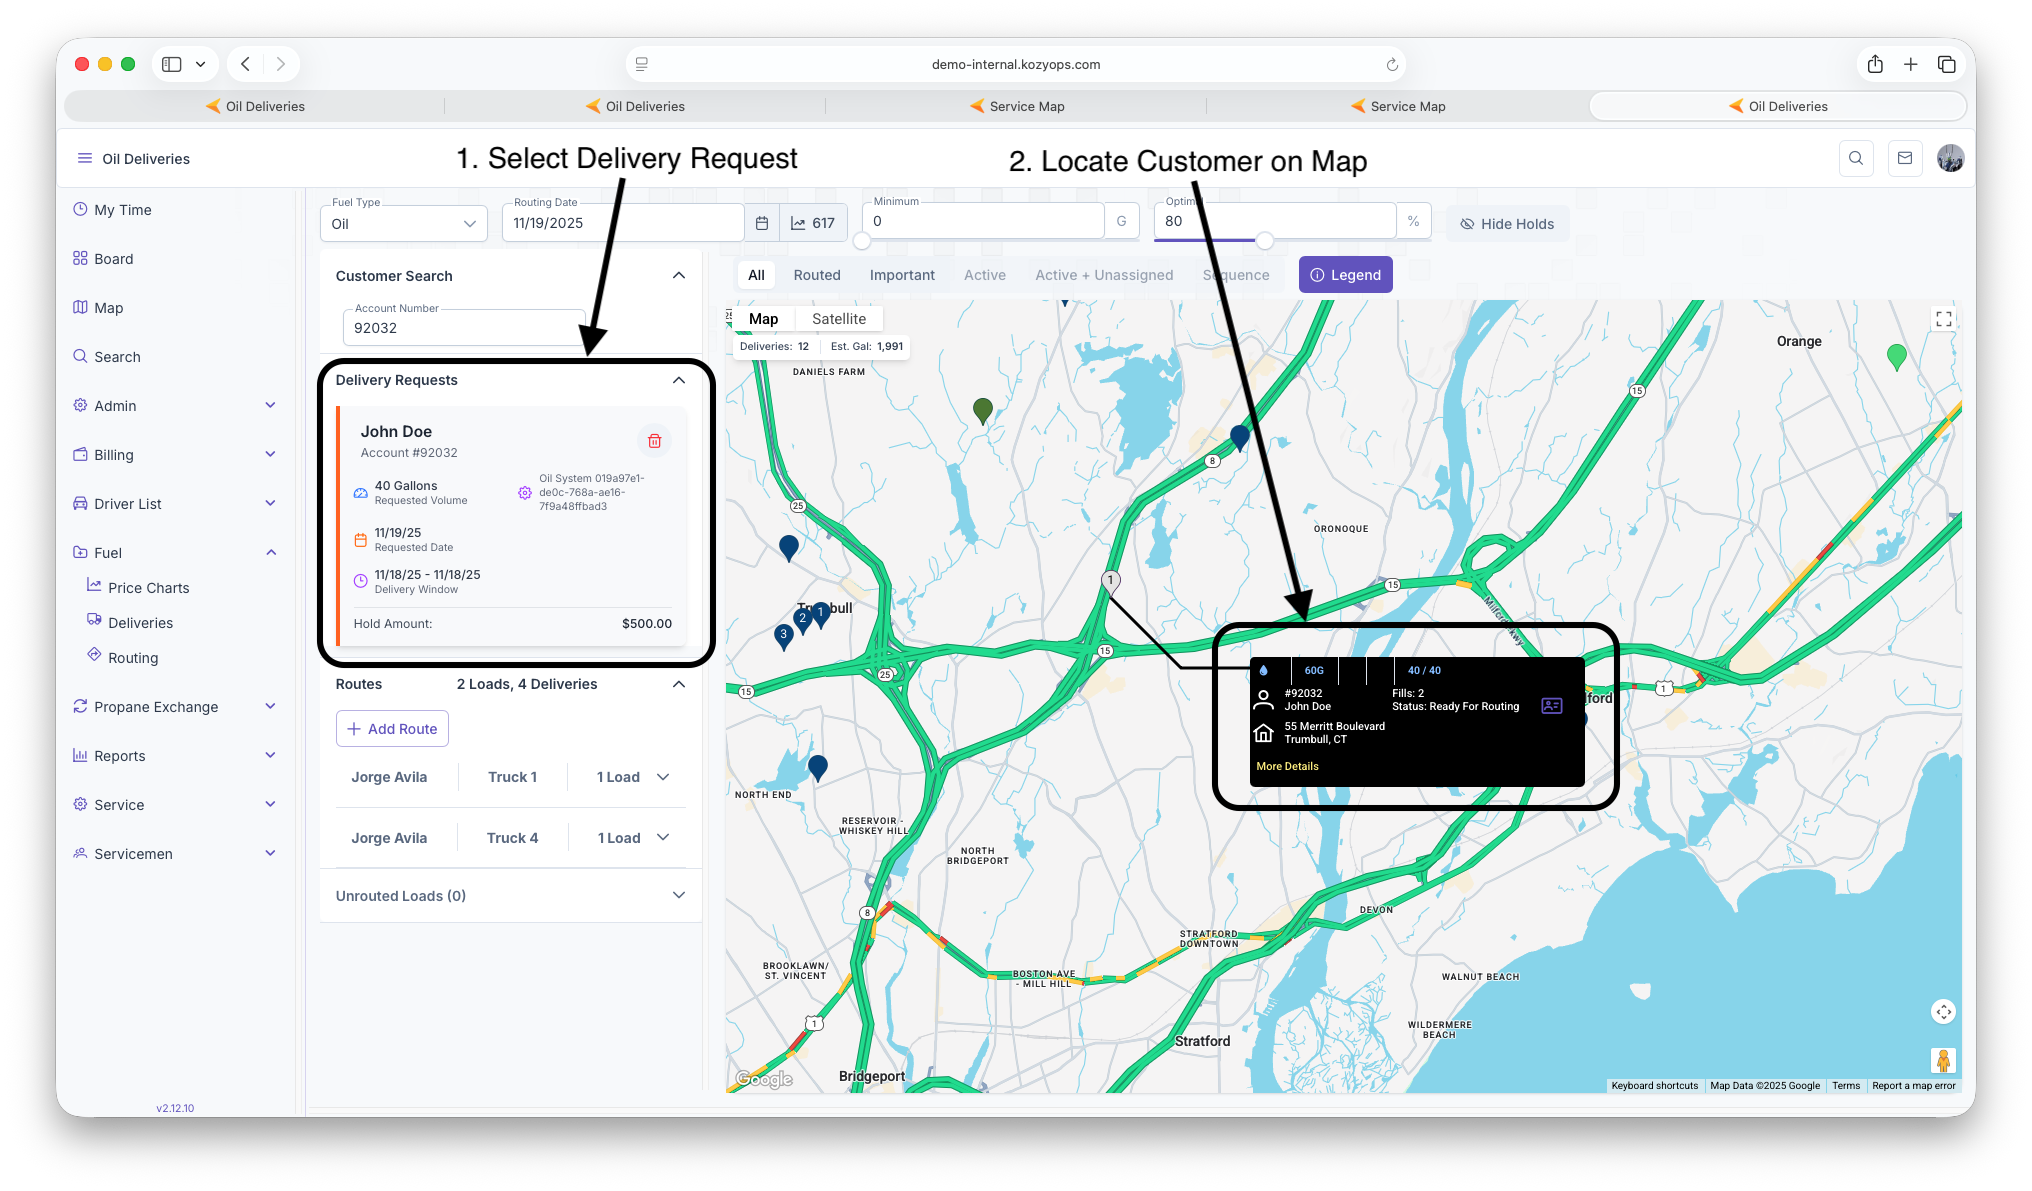Click the Street View pegman icon

coord(1943,1060)
